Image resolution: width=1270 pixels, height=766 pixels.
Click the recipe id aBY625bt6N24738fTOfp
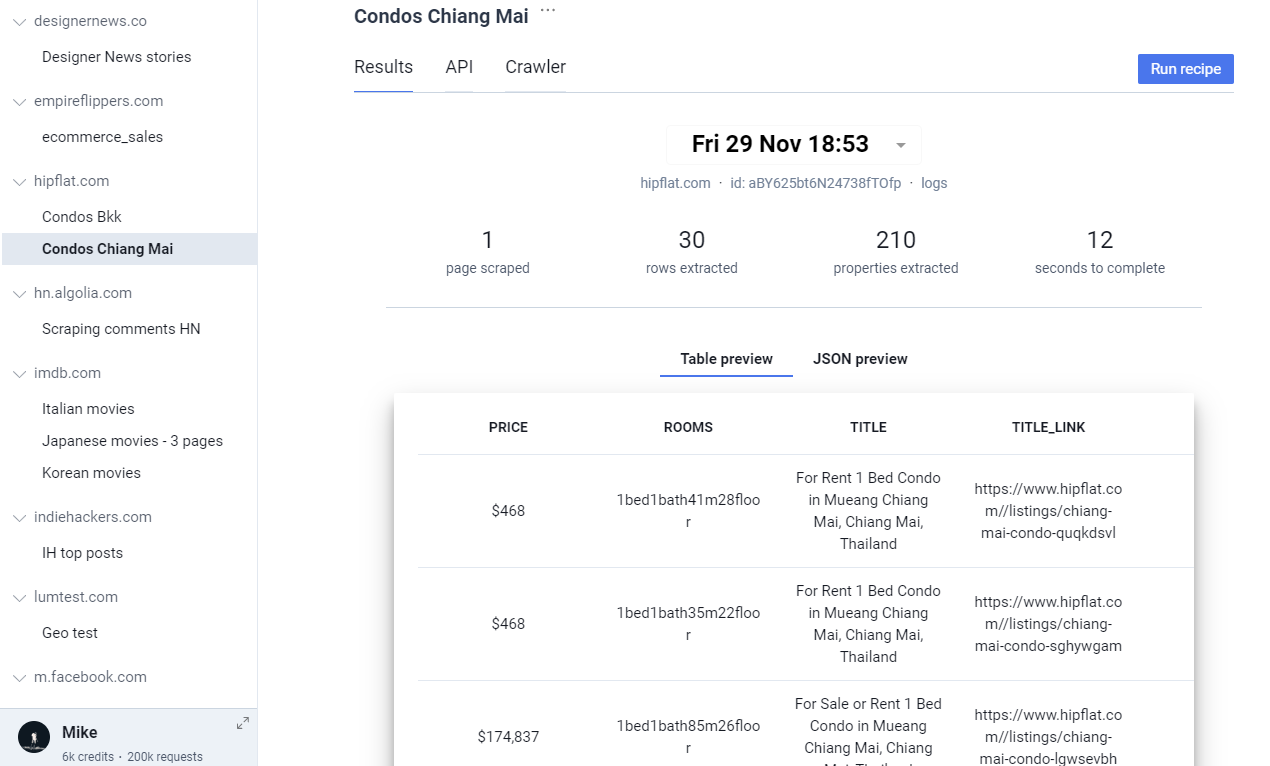pyautogui.click(x=816, y=183)
